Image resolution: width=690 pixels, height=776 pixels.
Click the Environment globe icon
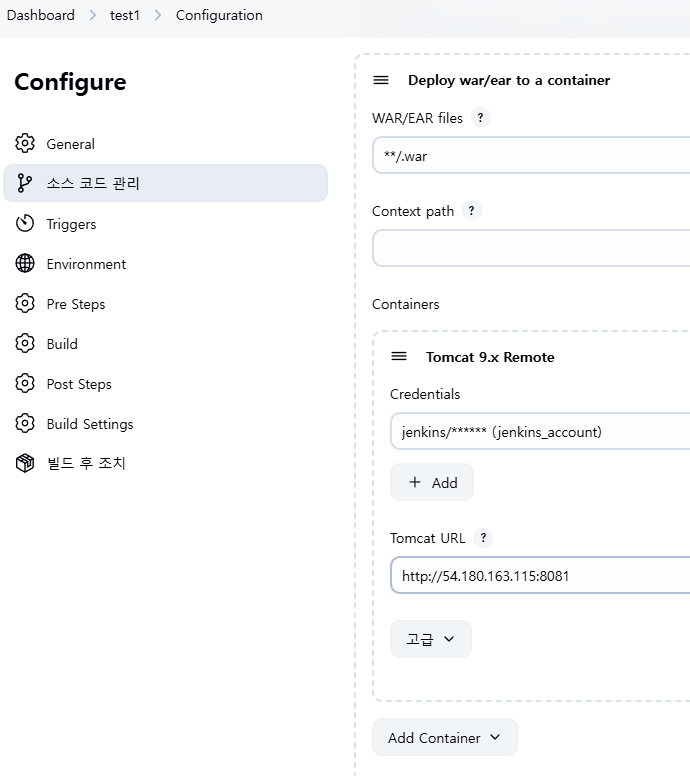[x=25, y=264]
